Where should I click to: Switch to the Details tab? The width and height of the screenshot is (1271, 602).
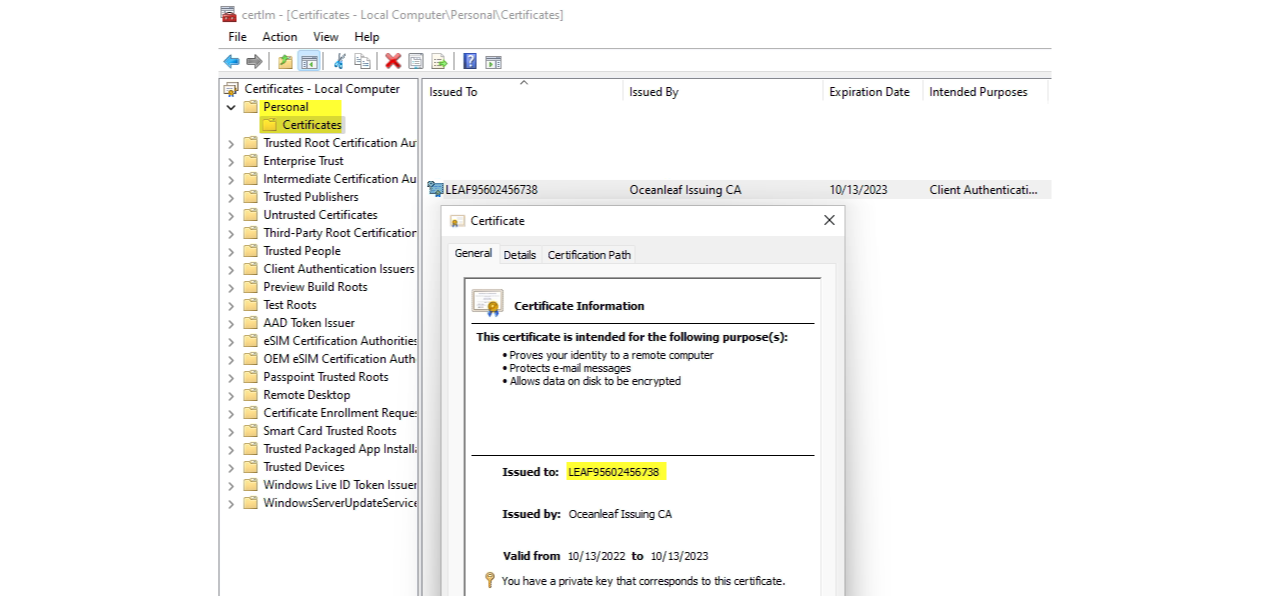coord(519,254)
